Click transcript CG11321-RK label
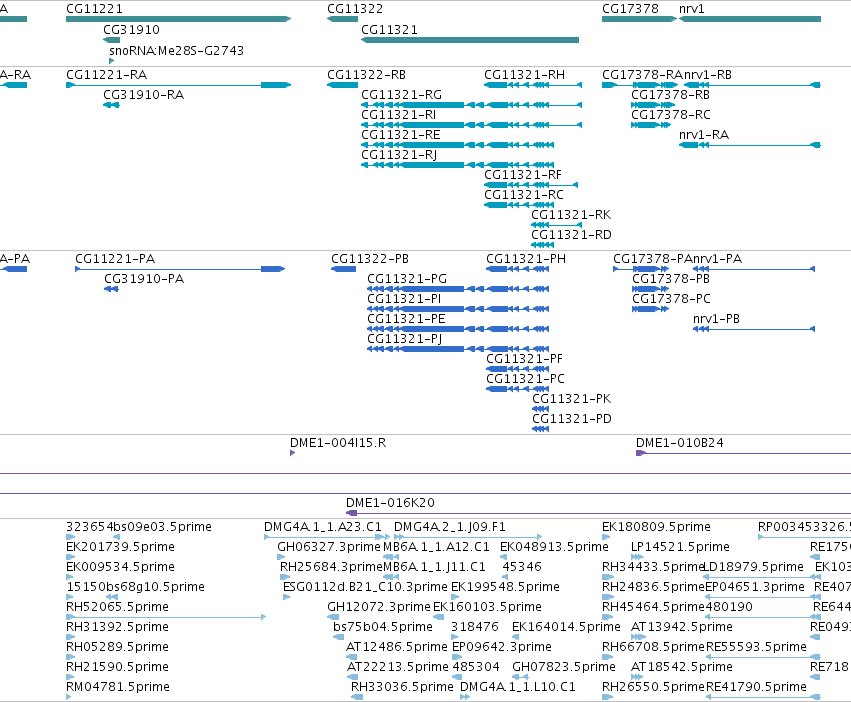 click(571, 215)
